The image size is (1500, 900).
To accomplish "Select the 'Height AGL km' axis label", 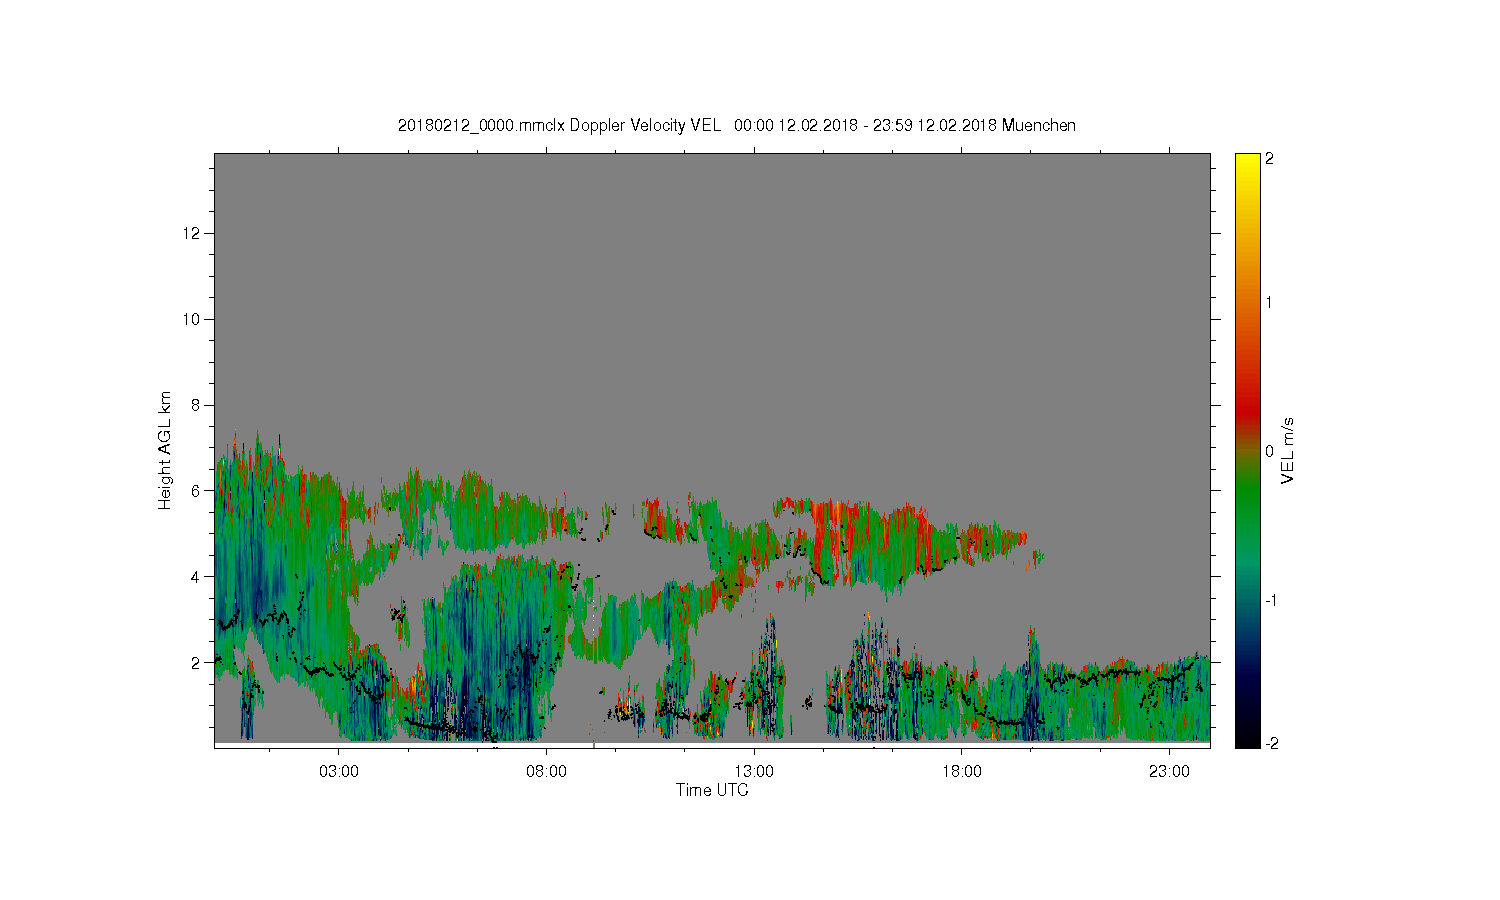I will [165, 450].
